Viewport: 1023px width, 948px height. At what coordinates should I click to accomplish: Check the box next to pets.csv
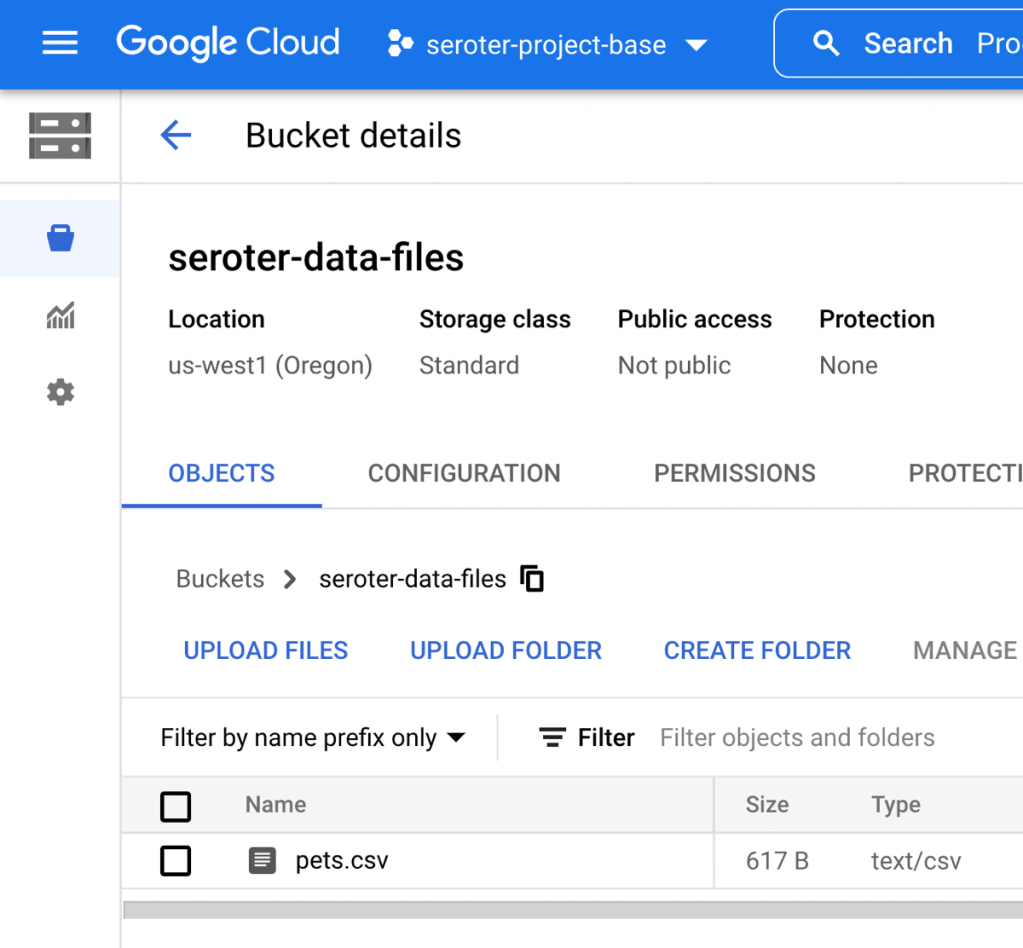(x=176, y=860)
